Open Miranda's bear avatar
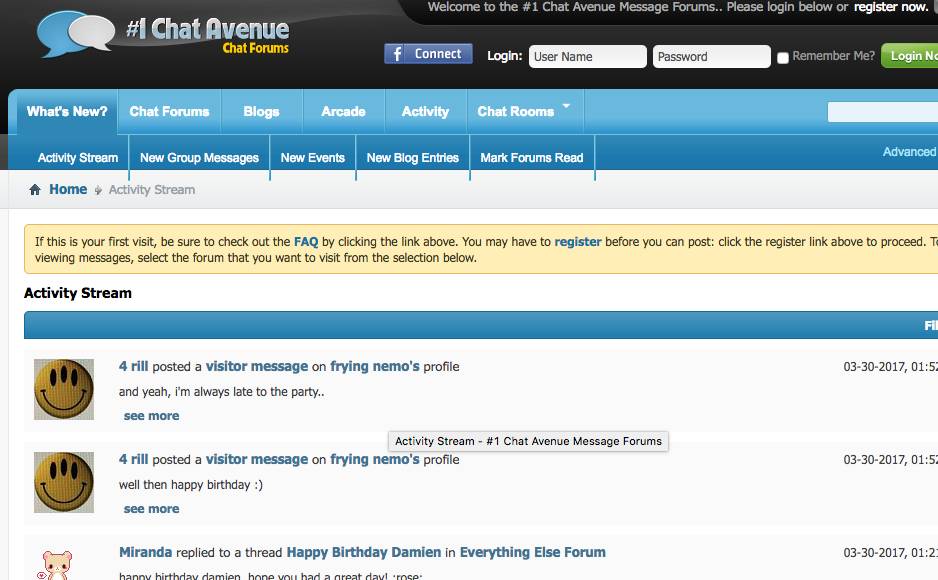The image size is (938, 580). pos(55,565)
